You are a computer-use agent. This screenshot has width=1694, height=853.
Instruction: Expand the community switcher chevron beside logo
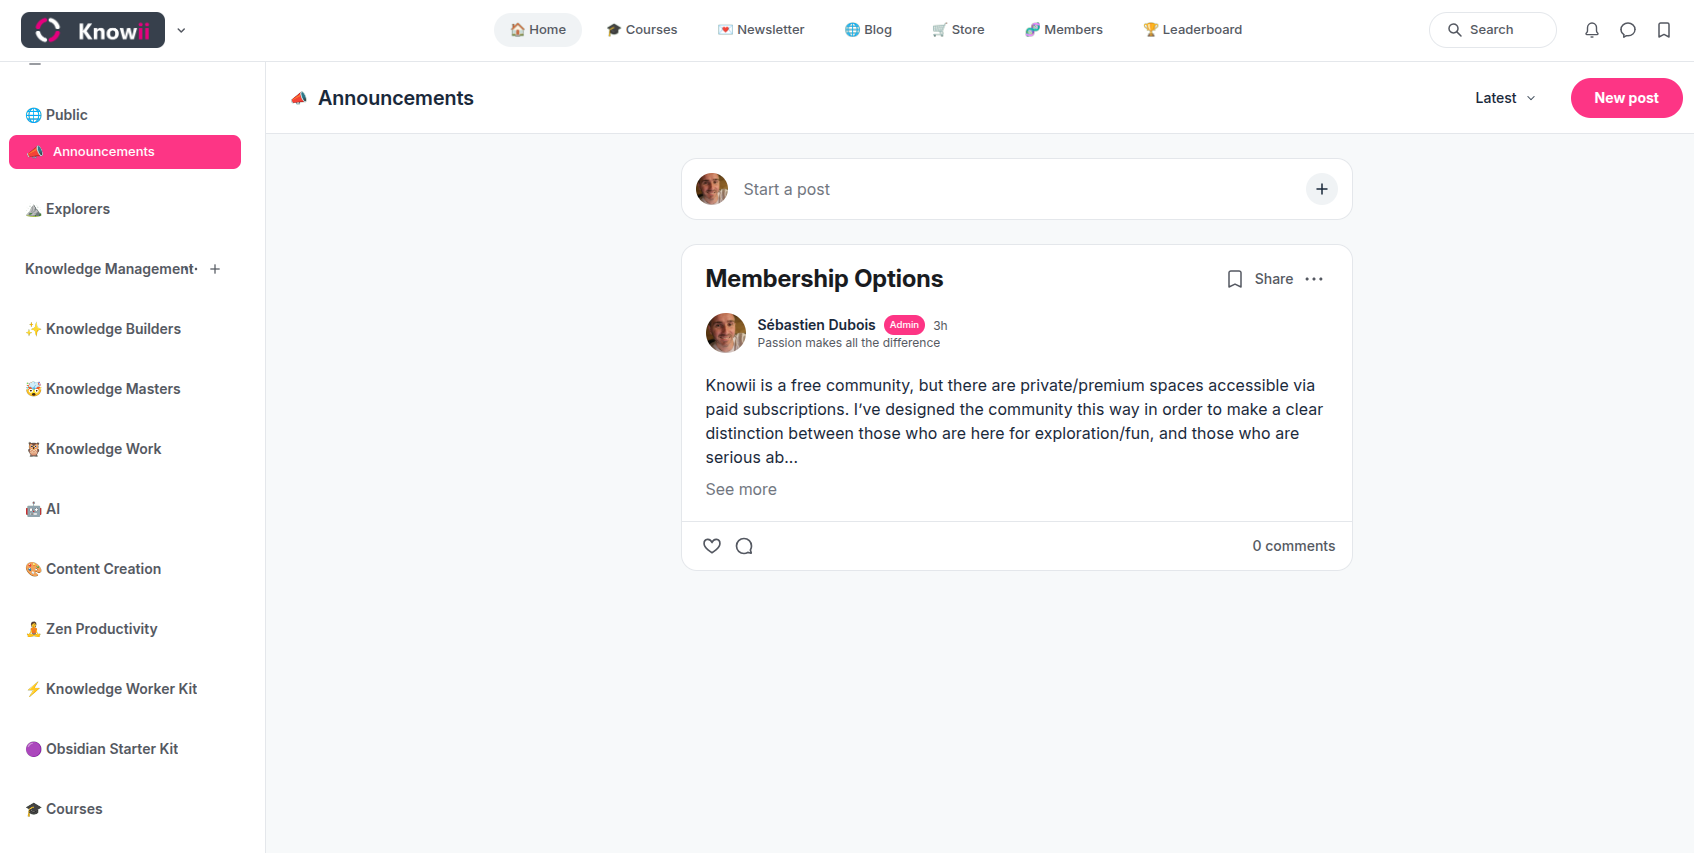pos(181,30)
